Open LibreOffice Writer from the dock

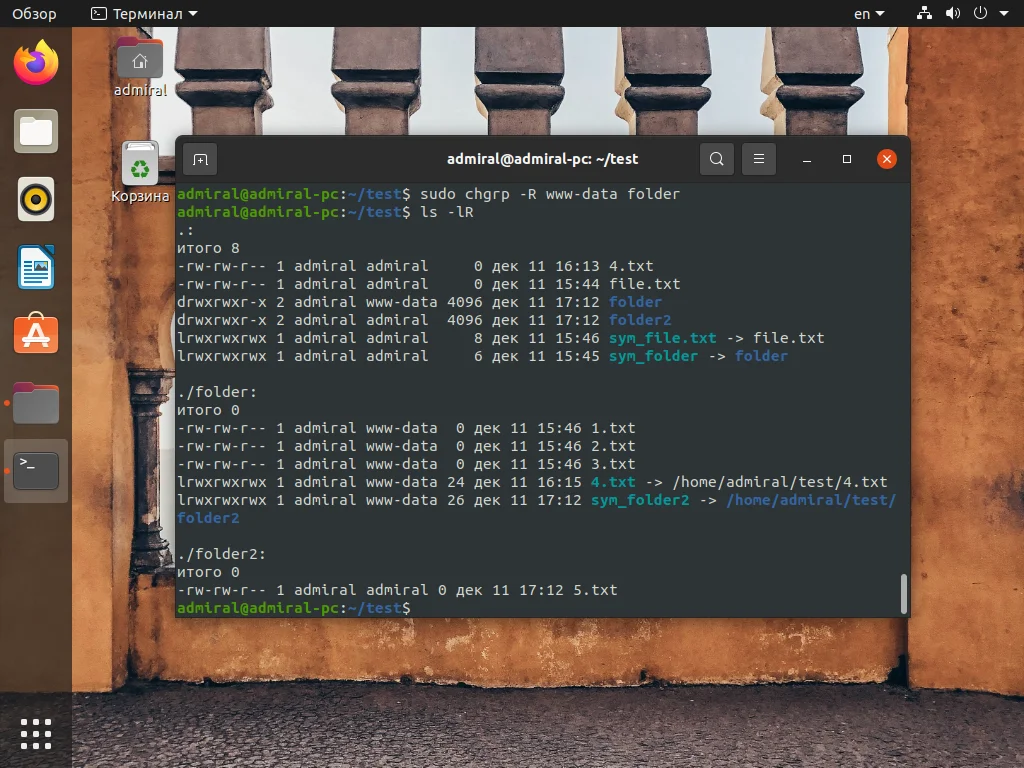point(36,267)
